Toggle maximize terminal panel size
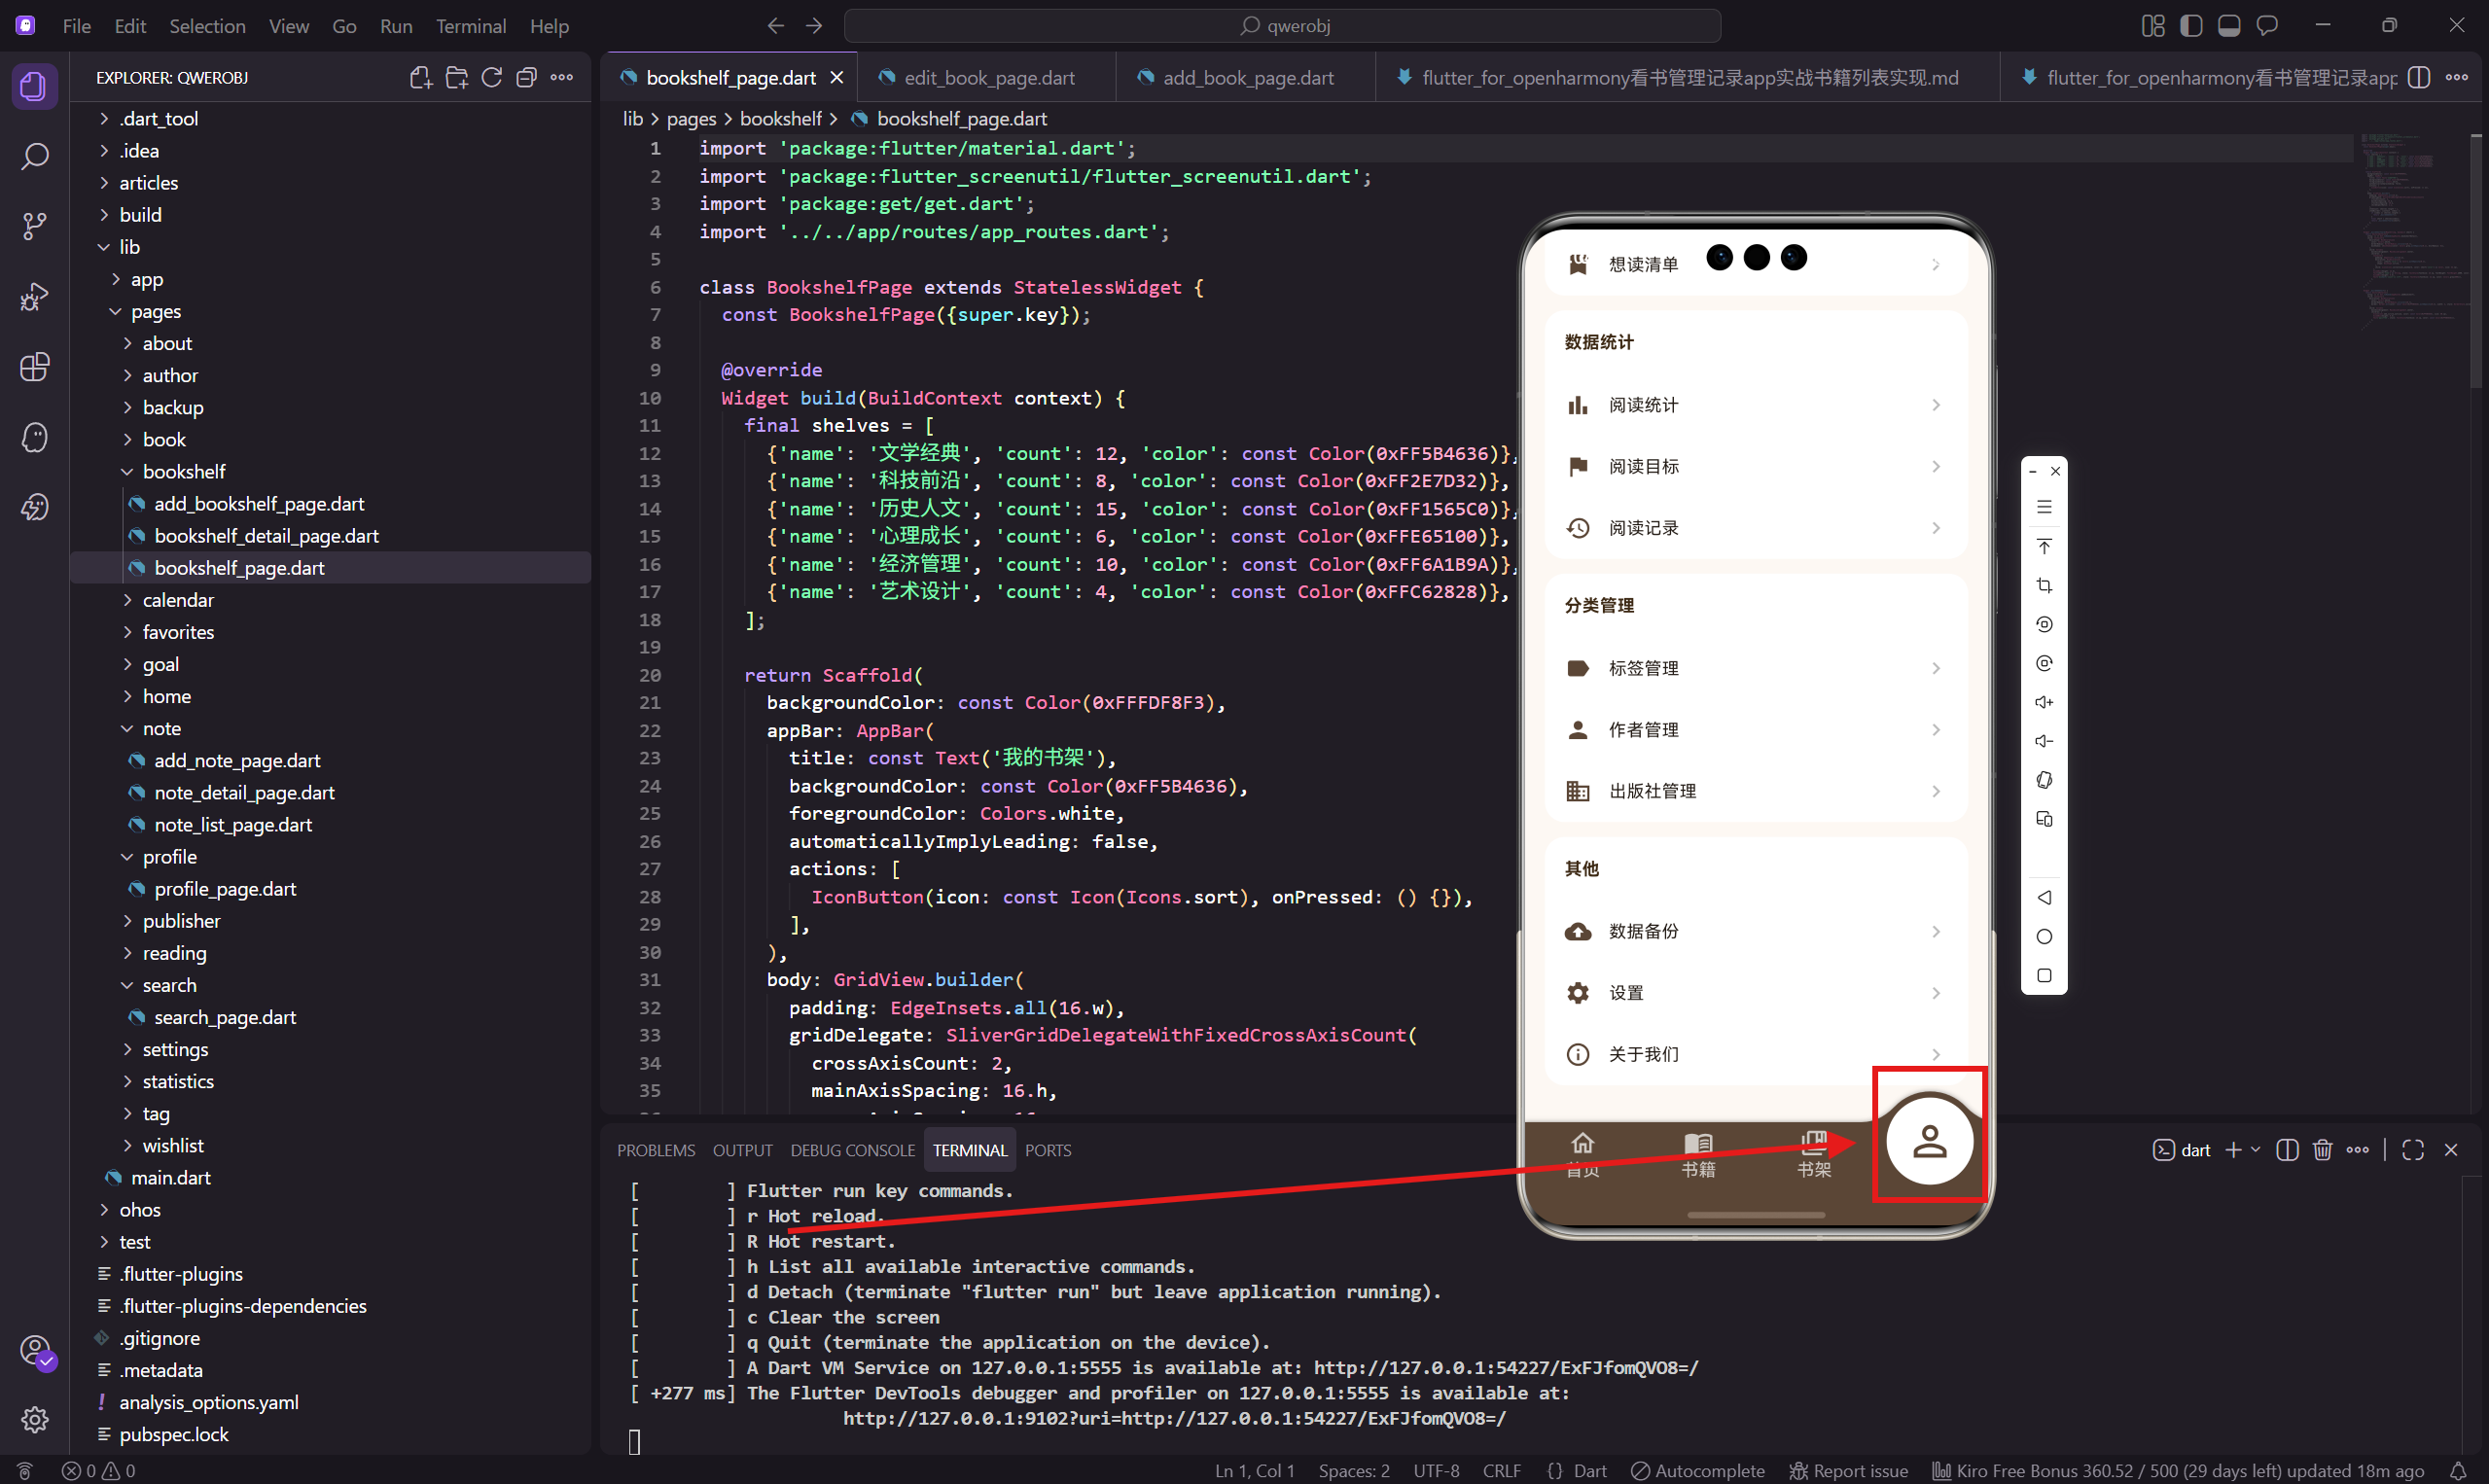2489x1484 pixels. (2413, 1150)
